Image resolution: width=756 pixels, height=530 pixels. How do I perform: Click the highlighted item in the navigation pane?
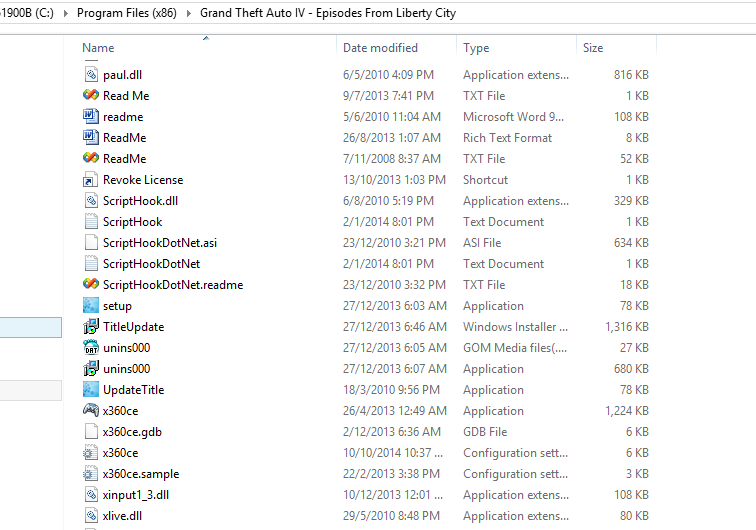click(x=31, y=327)
